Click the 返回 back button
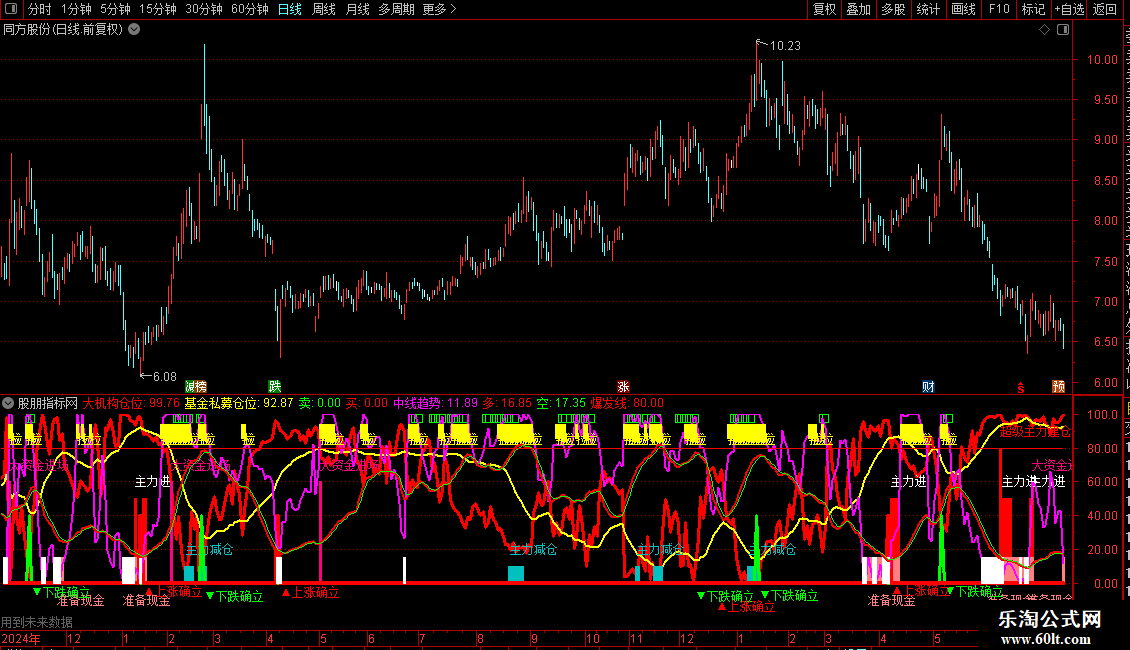This screenshot has width=1130, height=650. click(x=1105, y=9)
